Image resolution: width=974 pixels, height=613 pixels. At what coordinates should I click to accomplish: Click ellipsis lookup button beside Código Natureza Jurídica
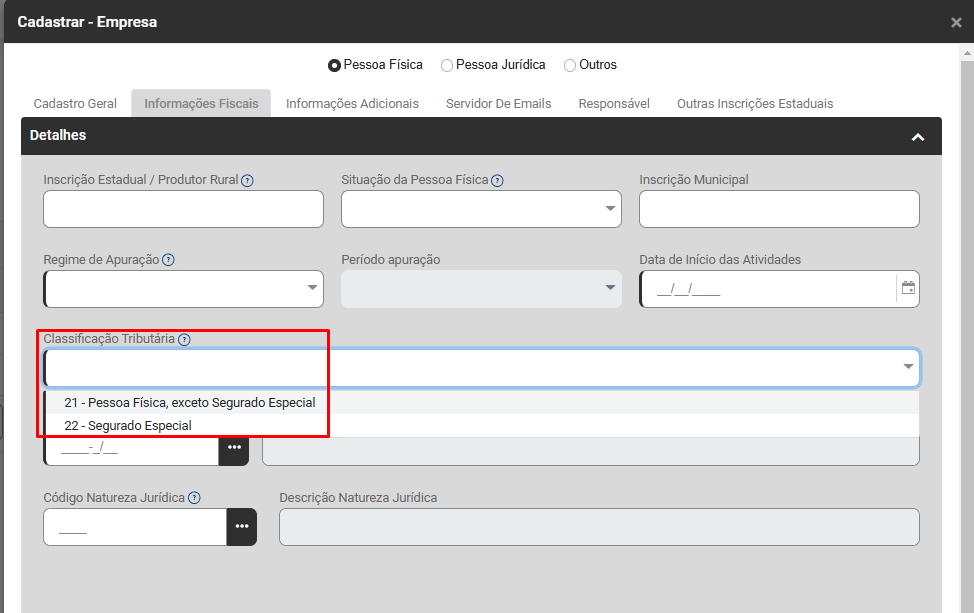click(241, 527)
